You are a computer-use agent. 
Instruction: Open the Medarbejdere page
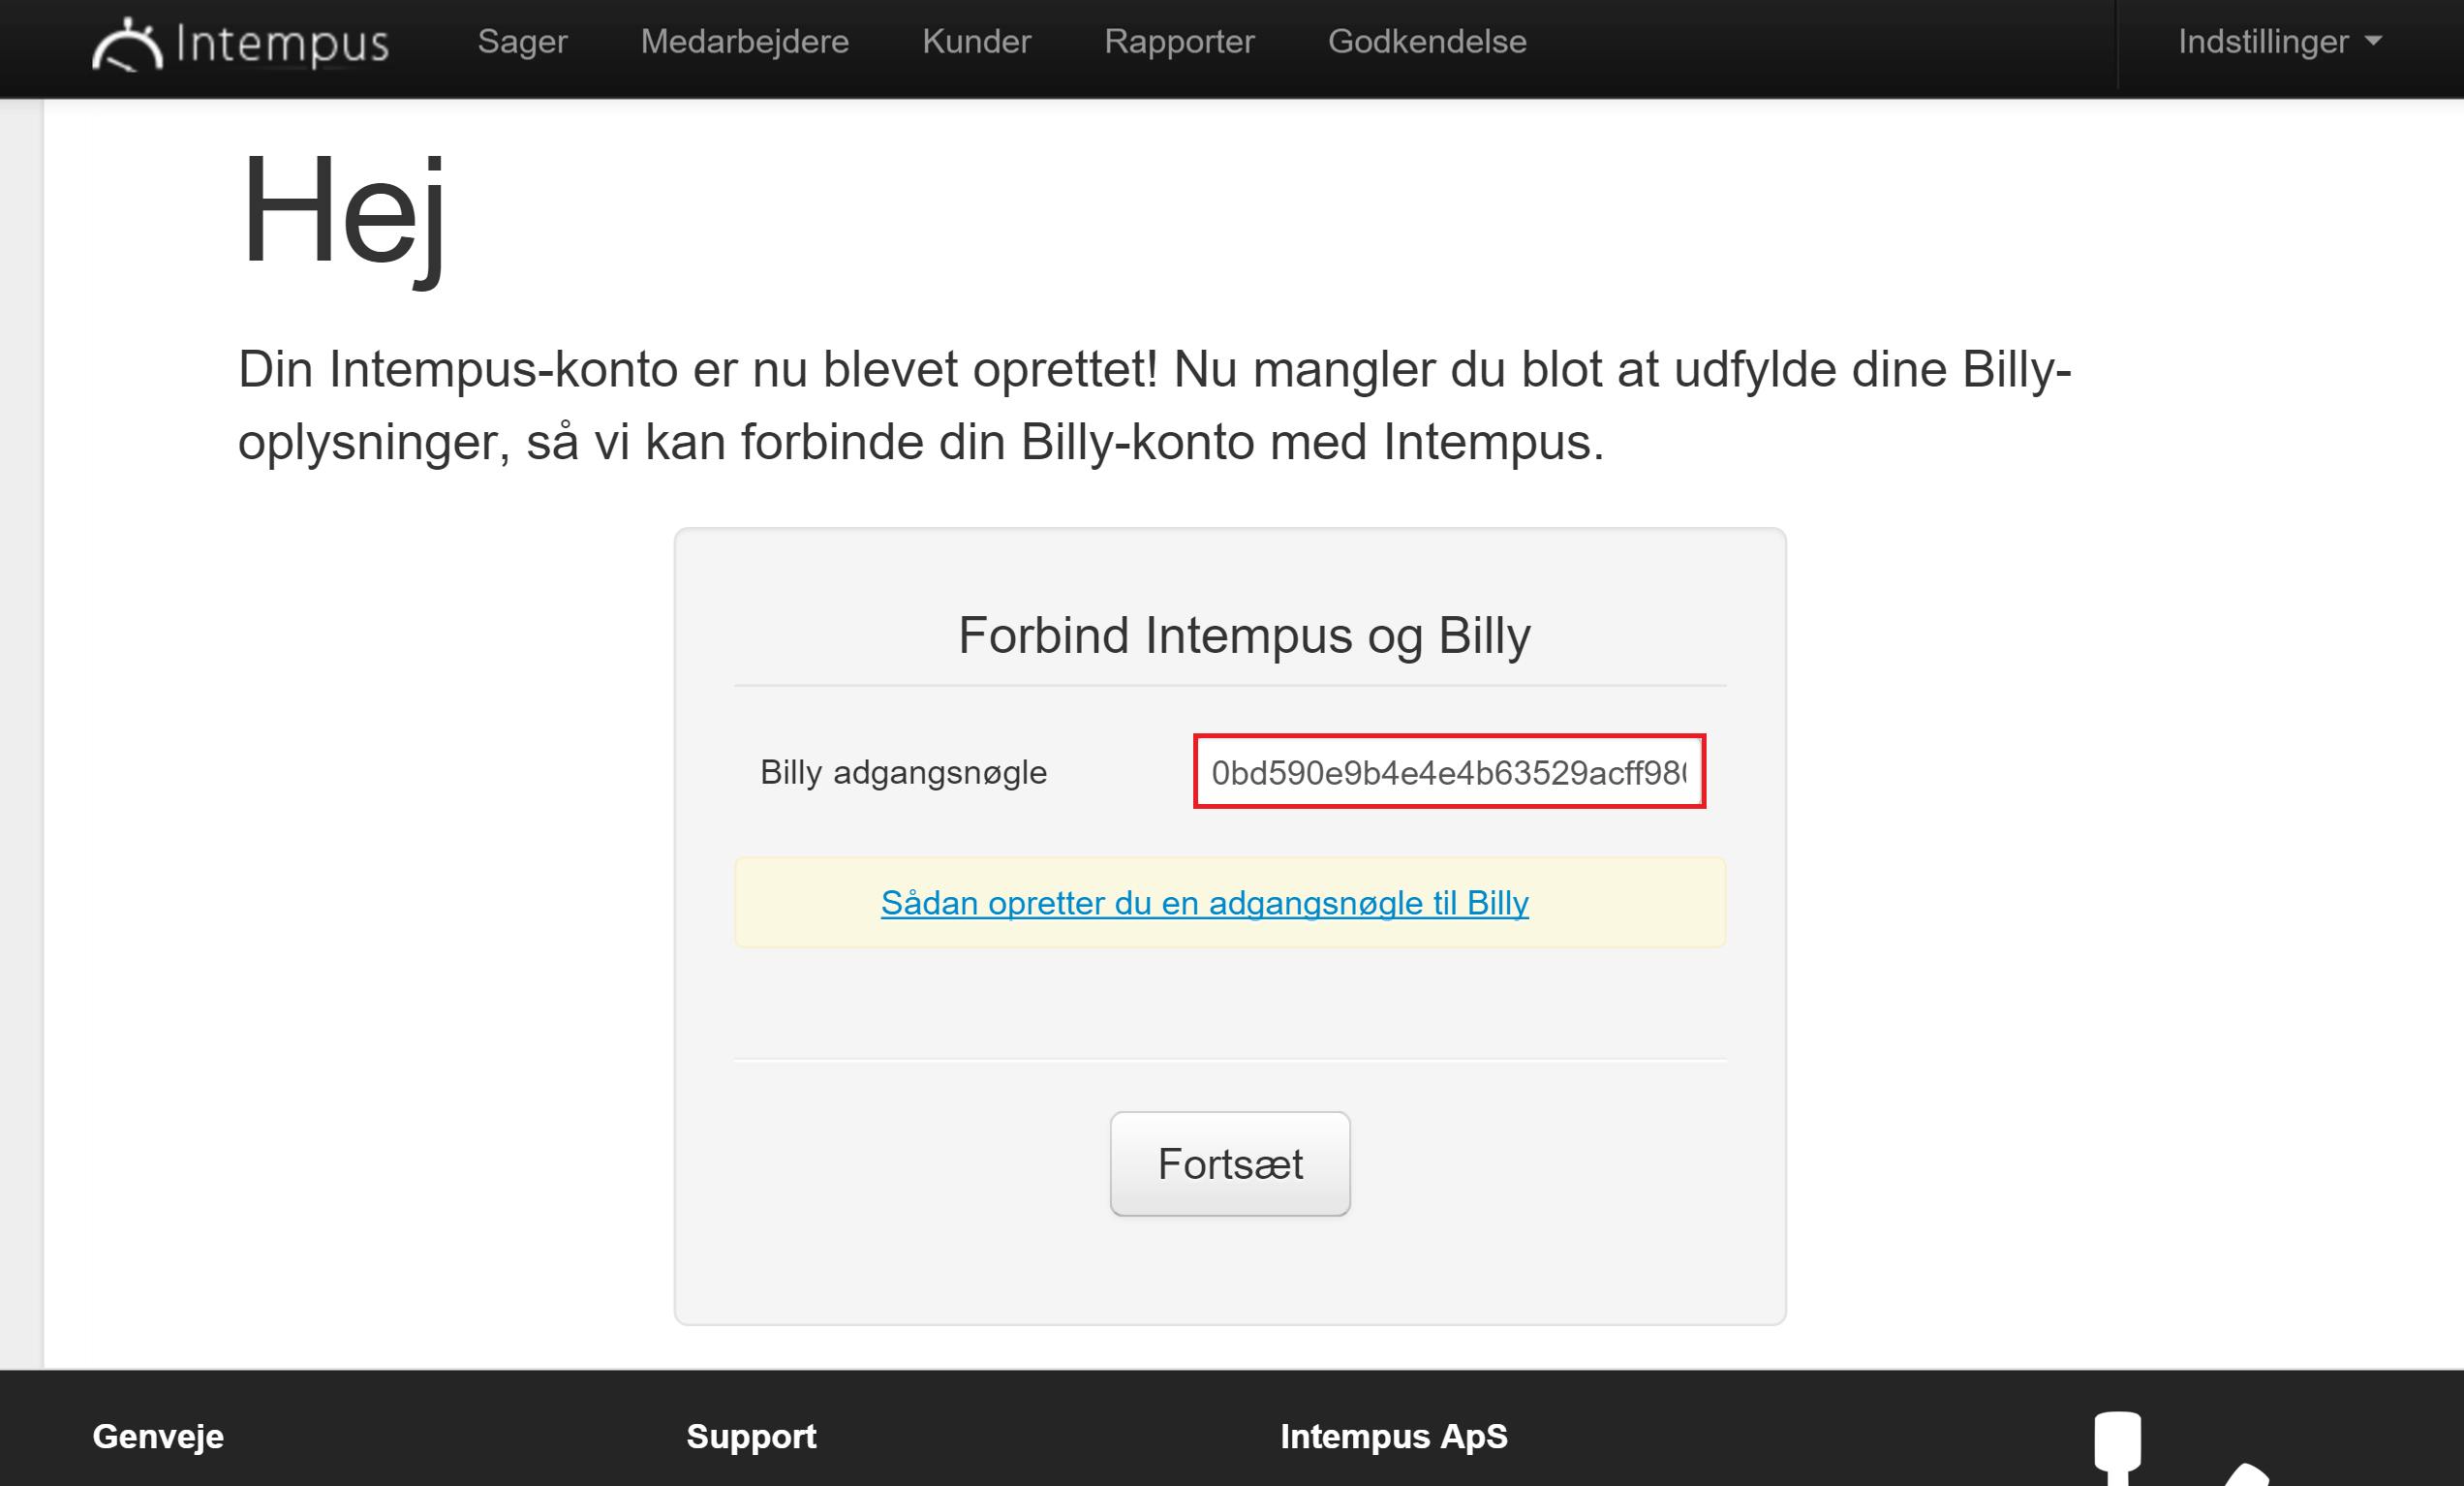tap(744, 42)
